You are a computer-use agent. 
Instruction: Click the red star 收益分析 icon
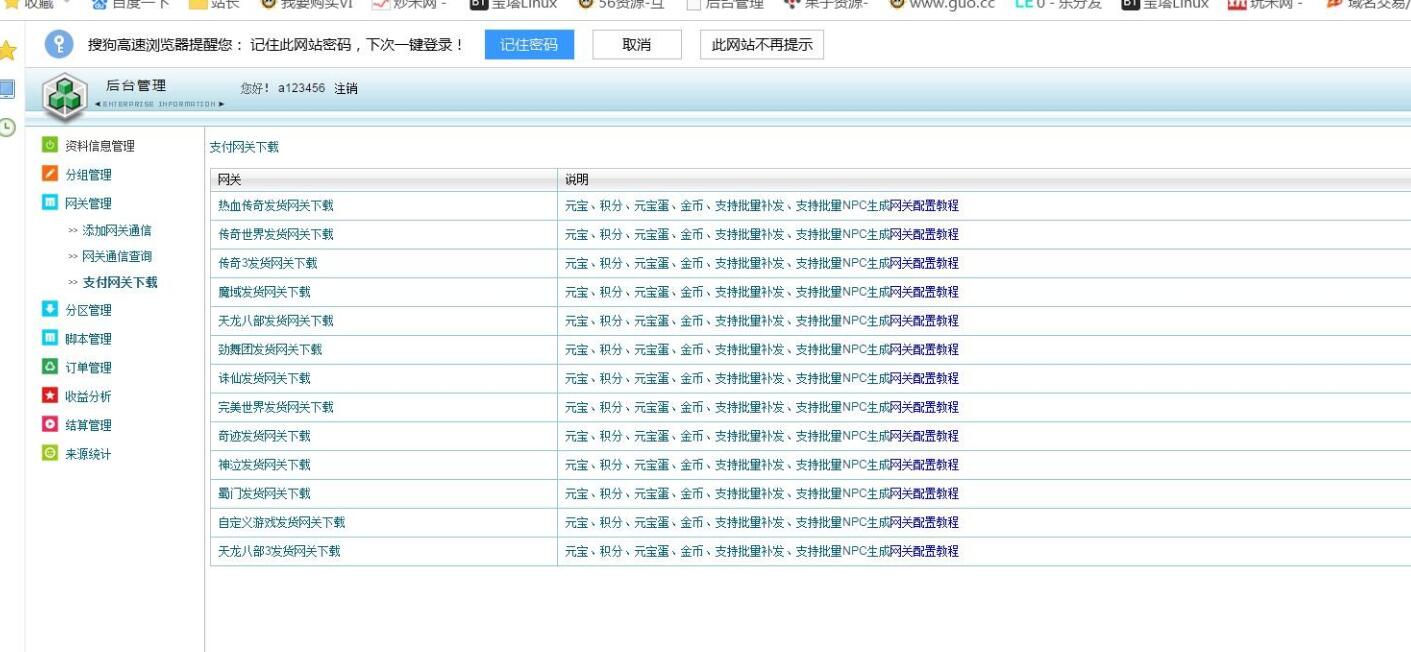pyautogui.click(x=50, y=396)
